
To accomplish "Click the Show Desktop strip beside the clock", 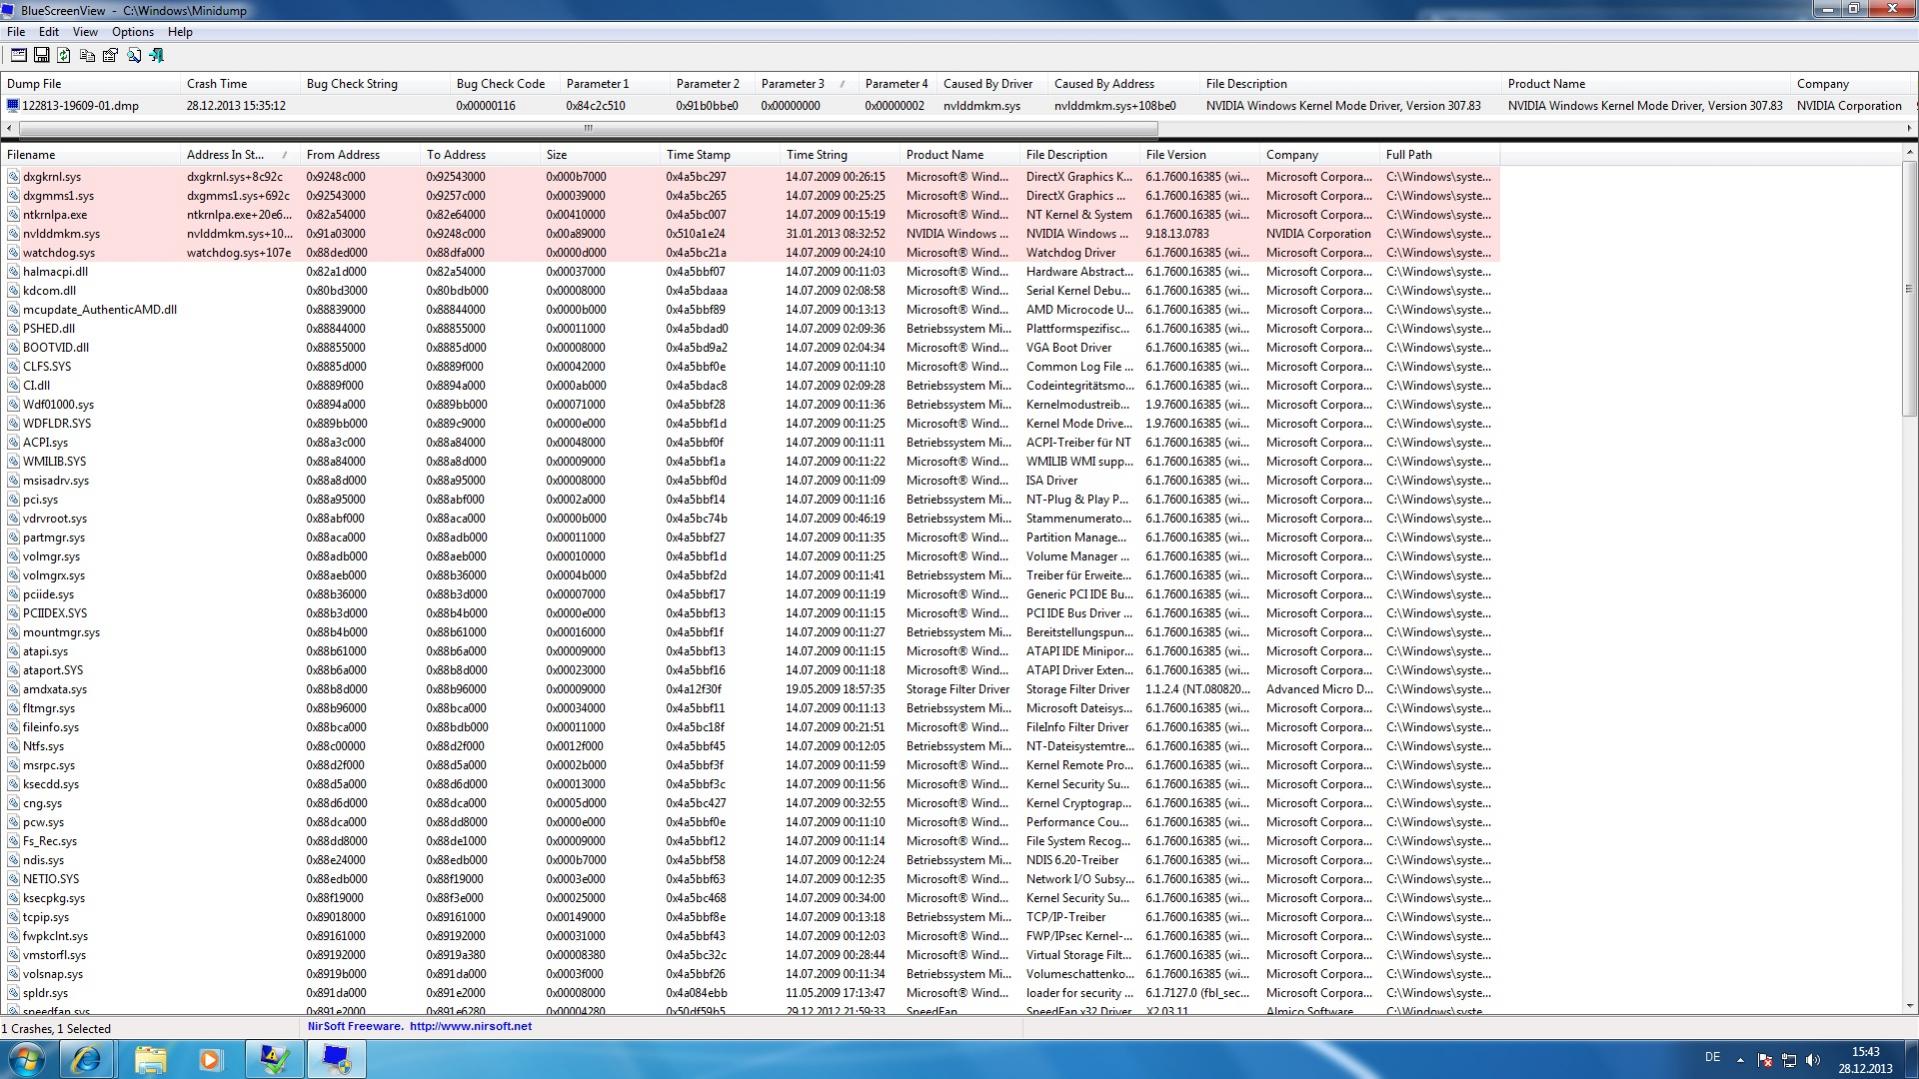I will pyautogui.click(x=1911, y=1059).
